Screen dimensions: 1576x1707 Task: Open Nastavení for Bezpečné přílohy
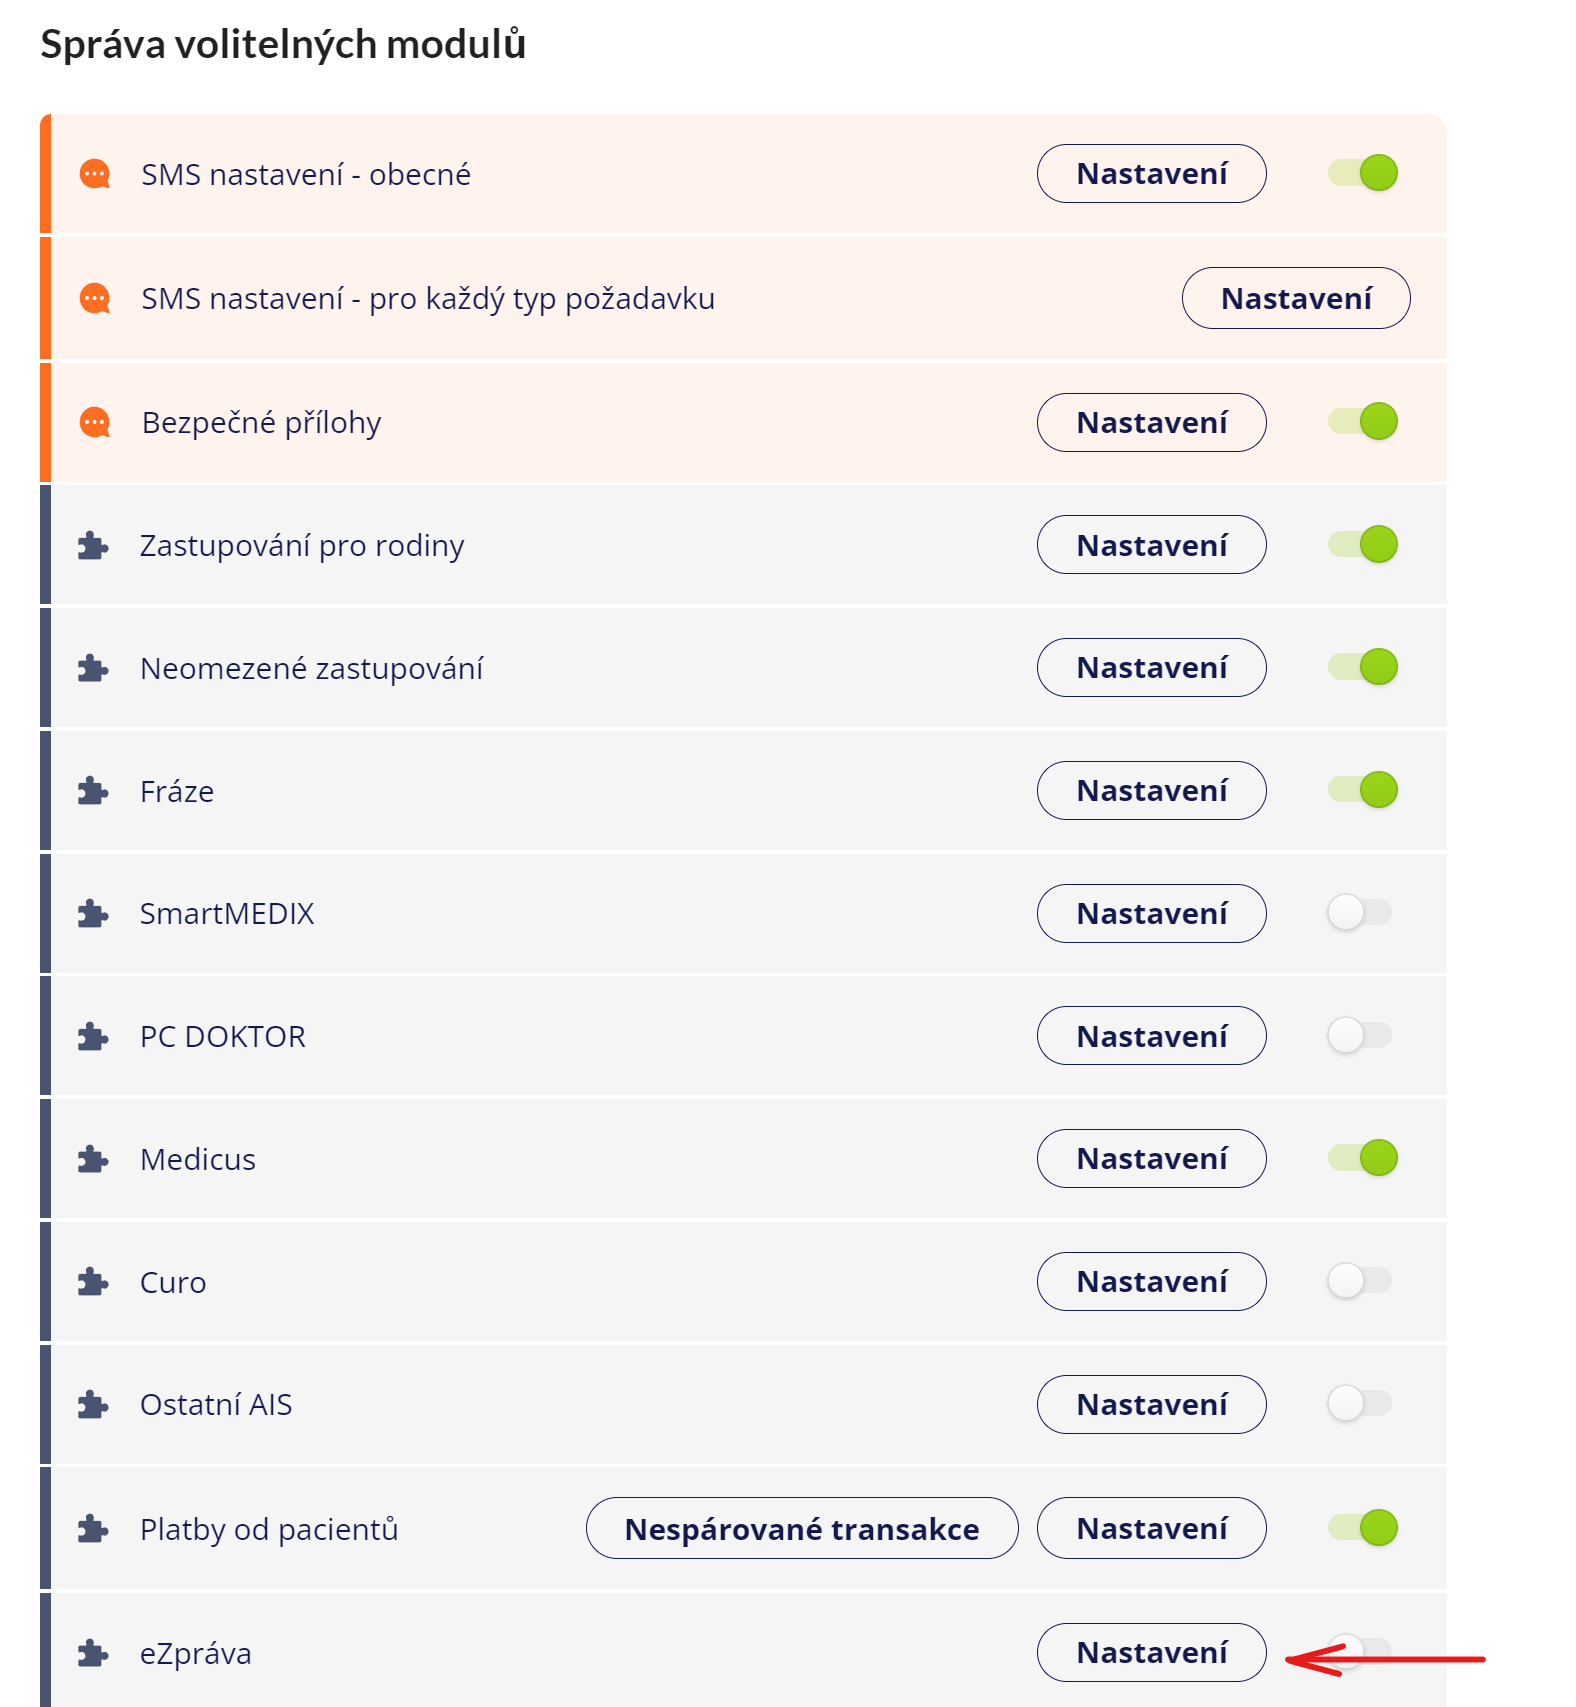pyautogui.click(x=1152, y=422)
